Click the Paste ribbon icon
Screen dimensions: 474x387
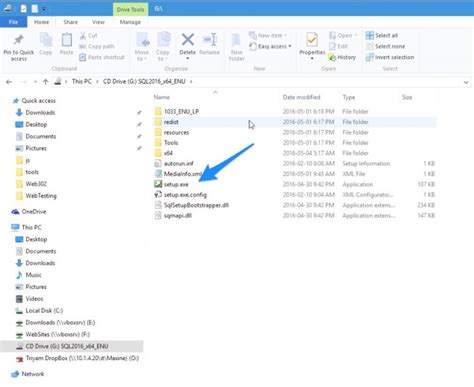67,41
